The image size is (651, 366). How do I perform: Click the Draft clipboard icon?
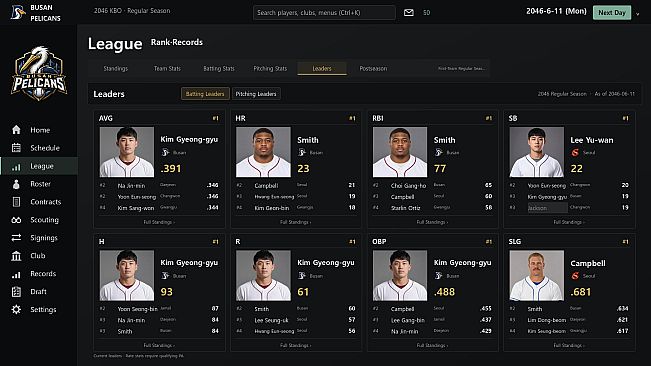[x=16, y=292]
